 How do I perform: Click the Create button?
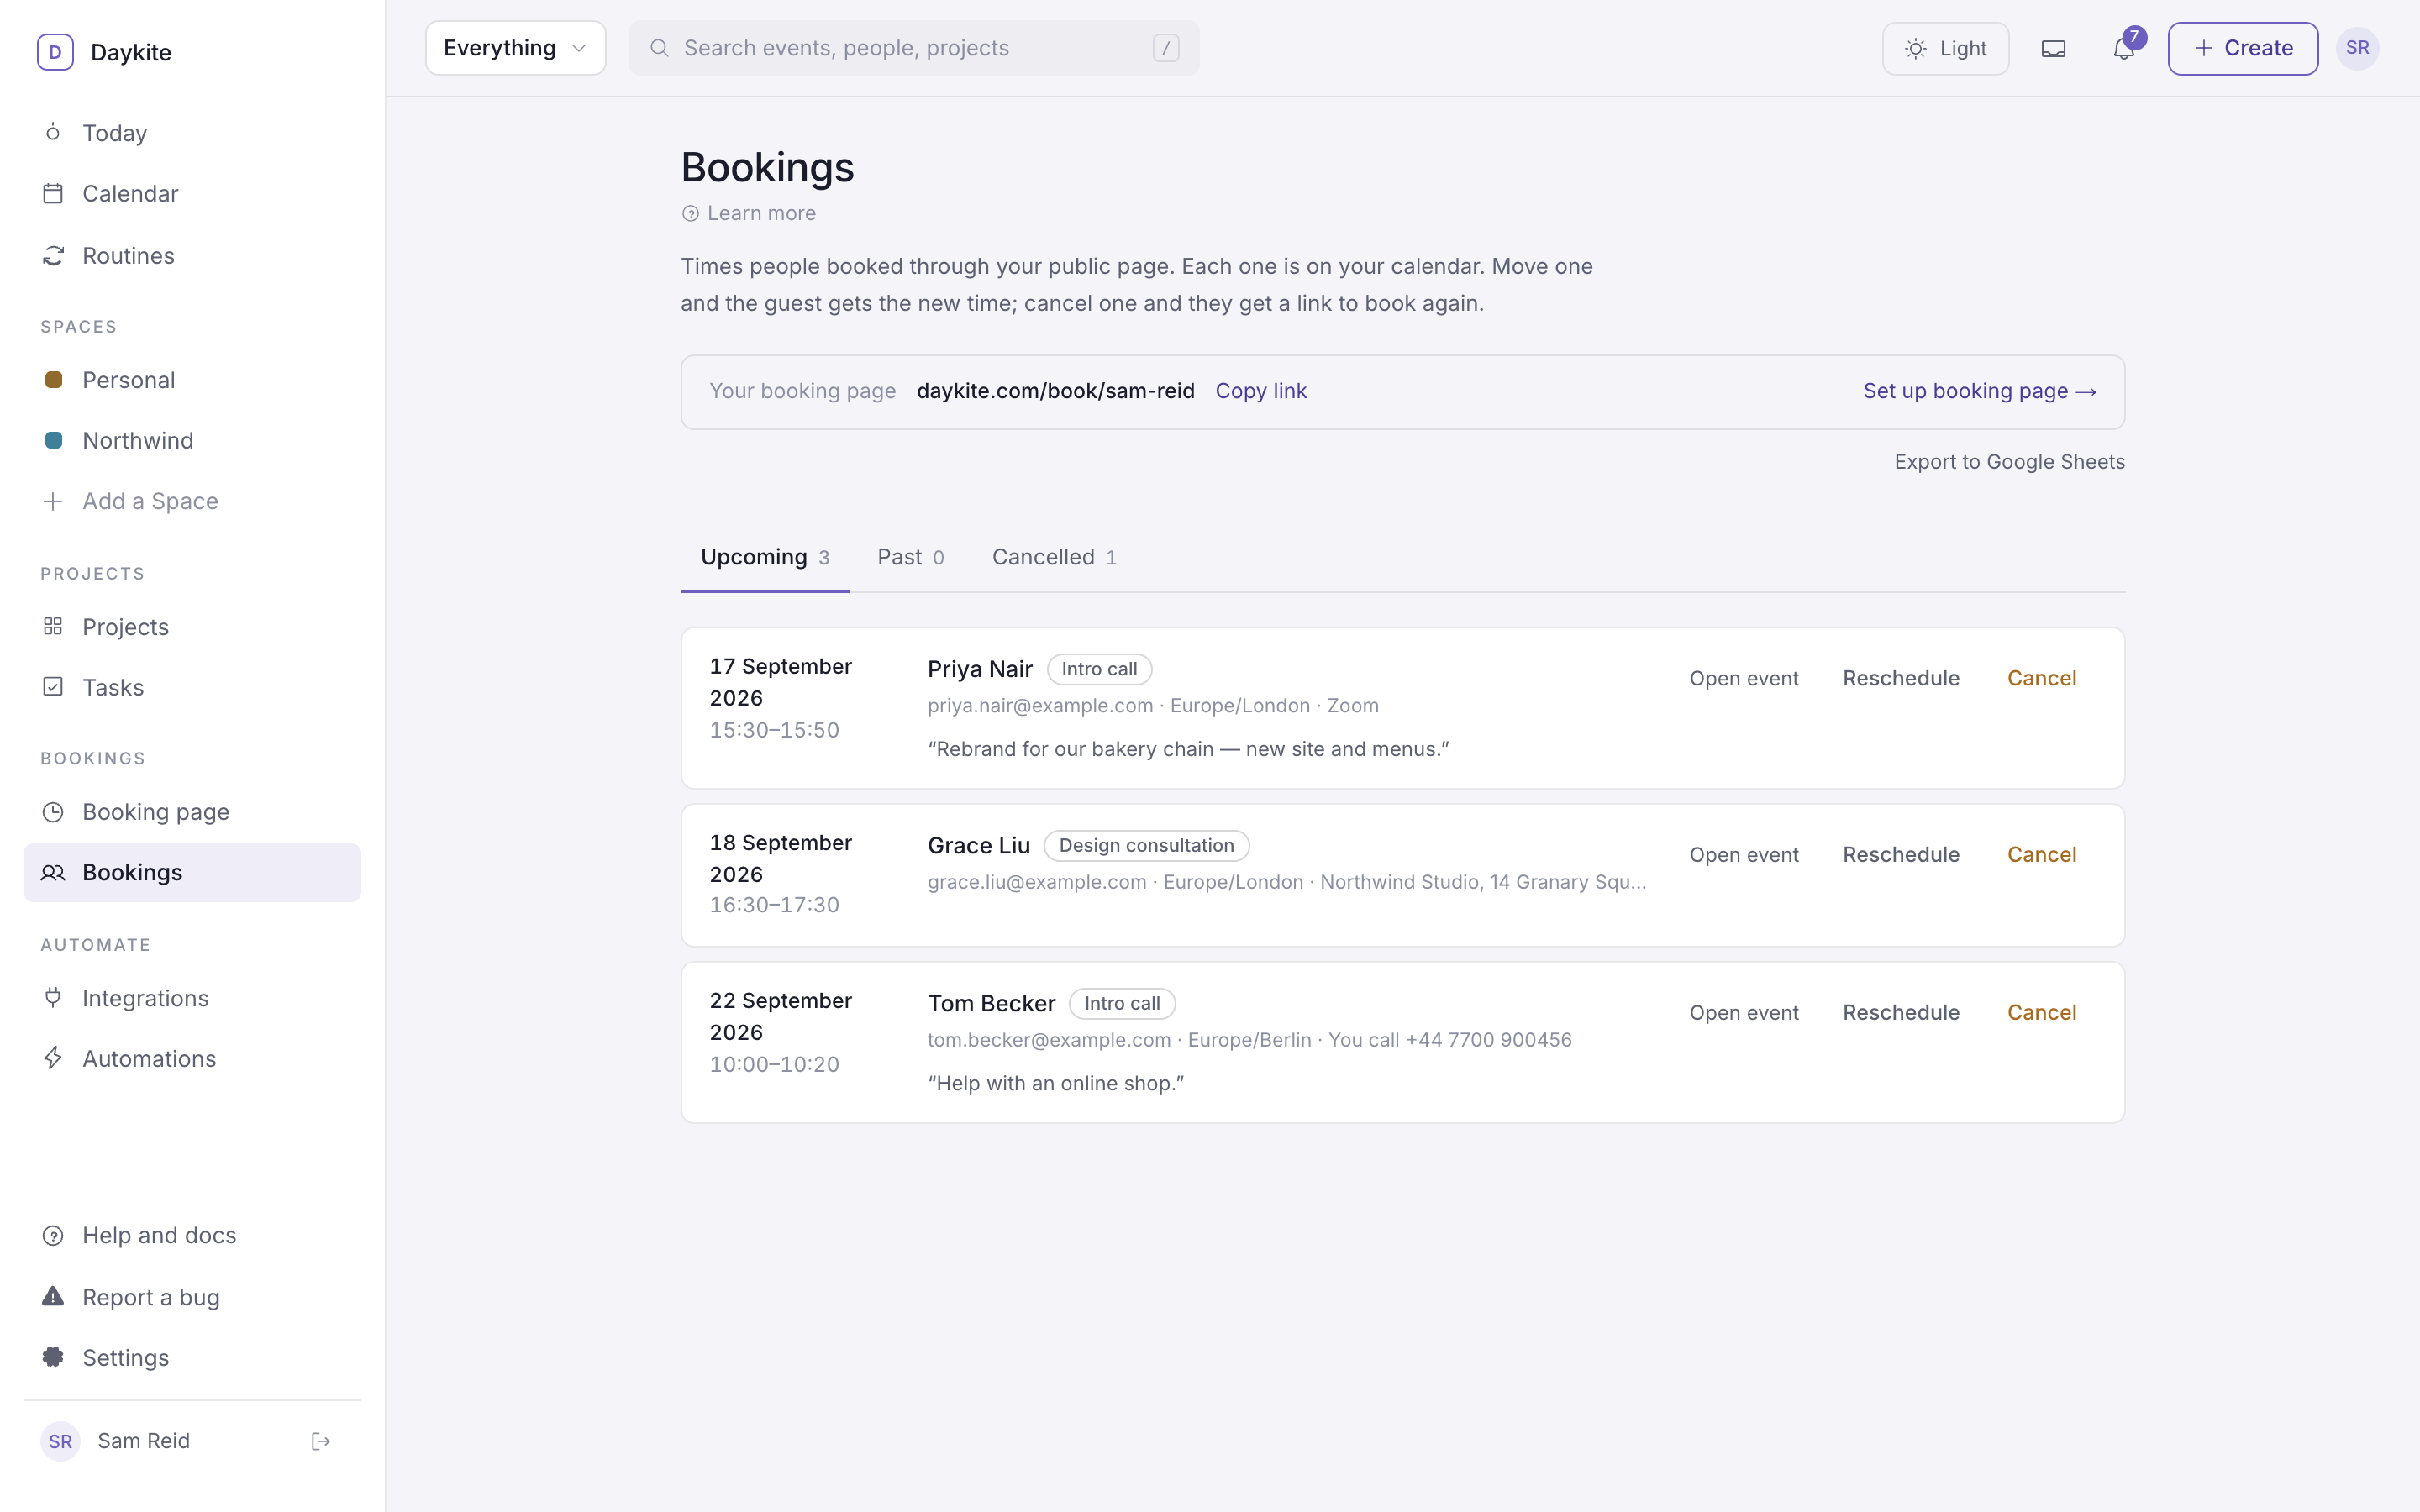[2243, 48]
